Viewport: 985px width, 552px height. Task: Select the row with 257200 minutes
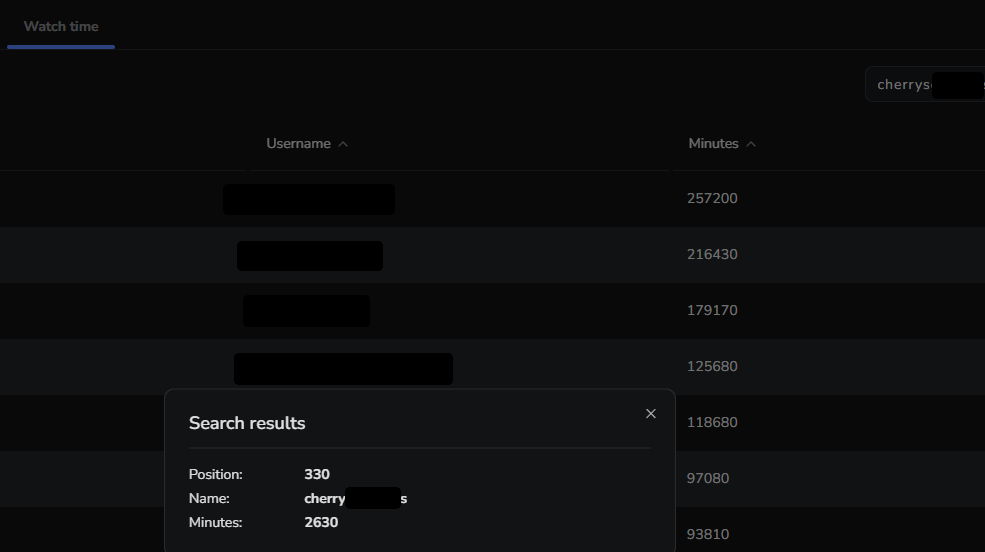712,198
